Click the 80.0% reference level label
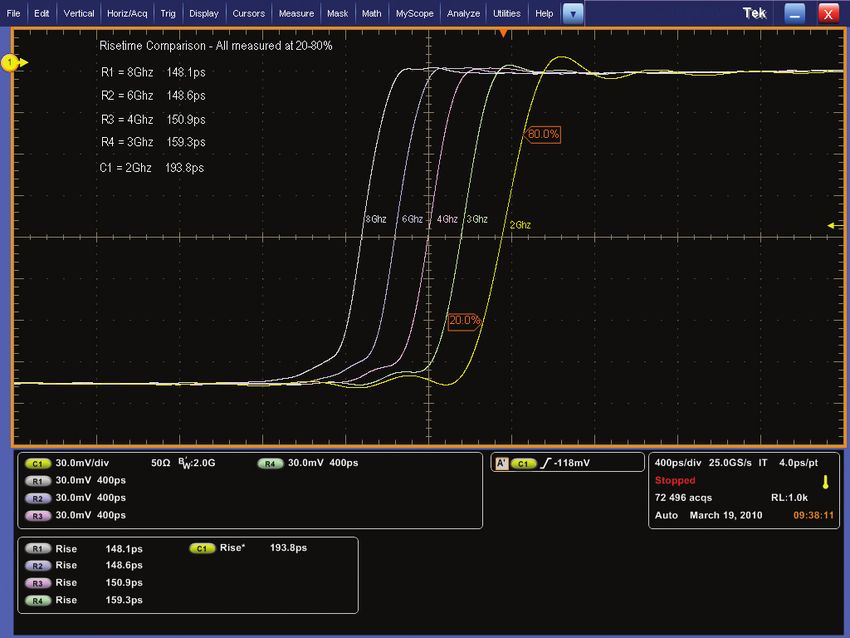Viewport: 850px width, 638px height. tap(542, 134)
